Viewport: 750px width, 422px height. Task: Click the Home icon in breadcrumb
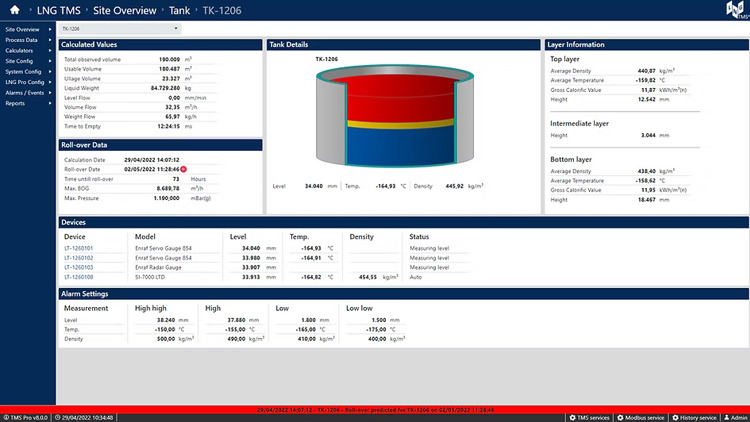(14, 10)
